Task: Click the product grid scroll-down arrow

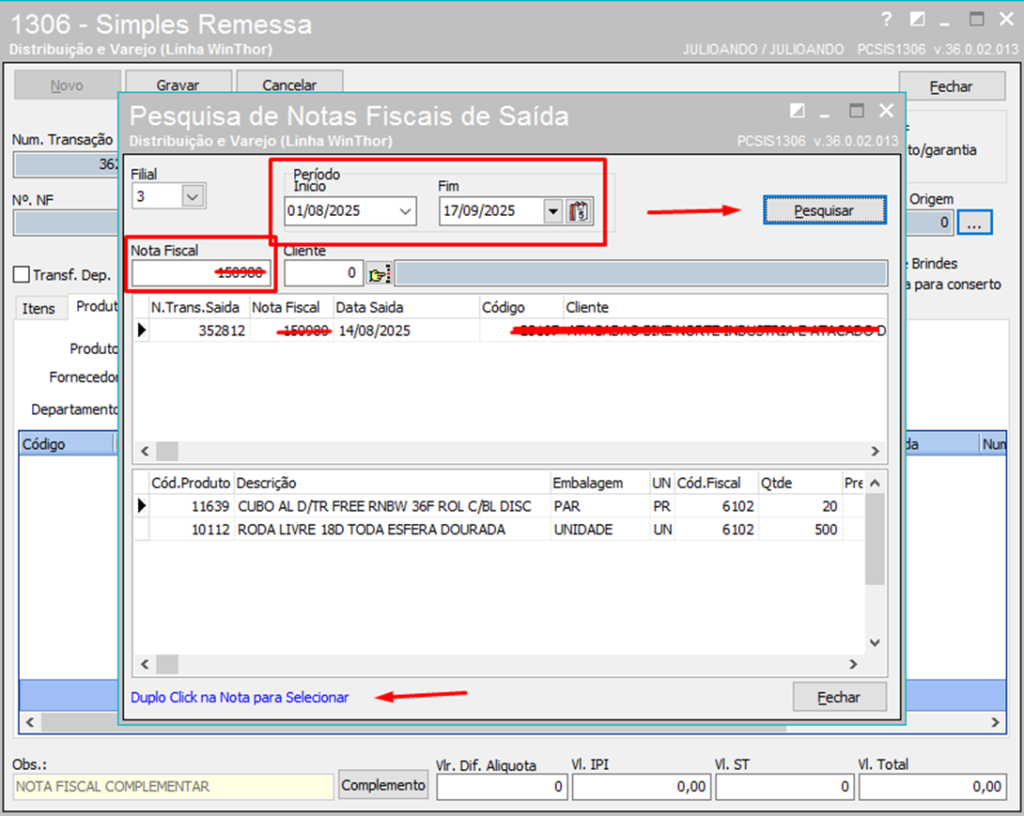Action: (x=875, y=643)
